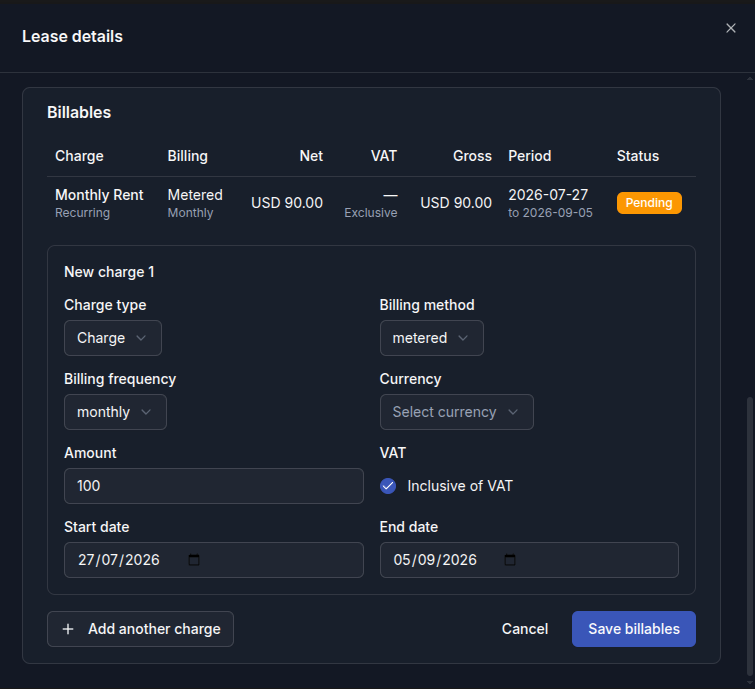Screen dimensions: 755x689
Task: Open the Billing method dropdown
Action: point(431,338)
